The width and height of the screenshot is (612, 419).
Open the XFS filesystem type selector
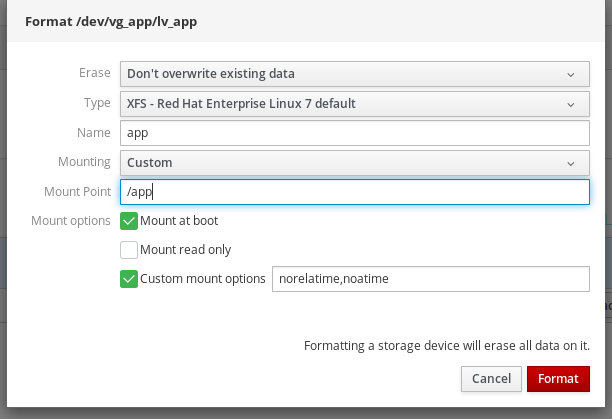[354, 103]
